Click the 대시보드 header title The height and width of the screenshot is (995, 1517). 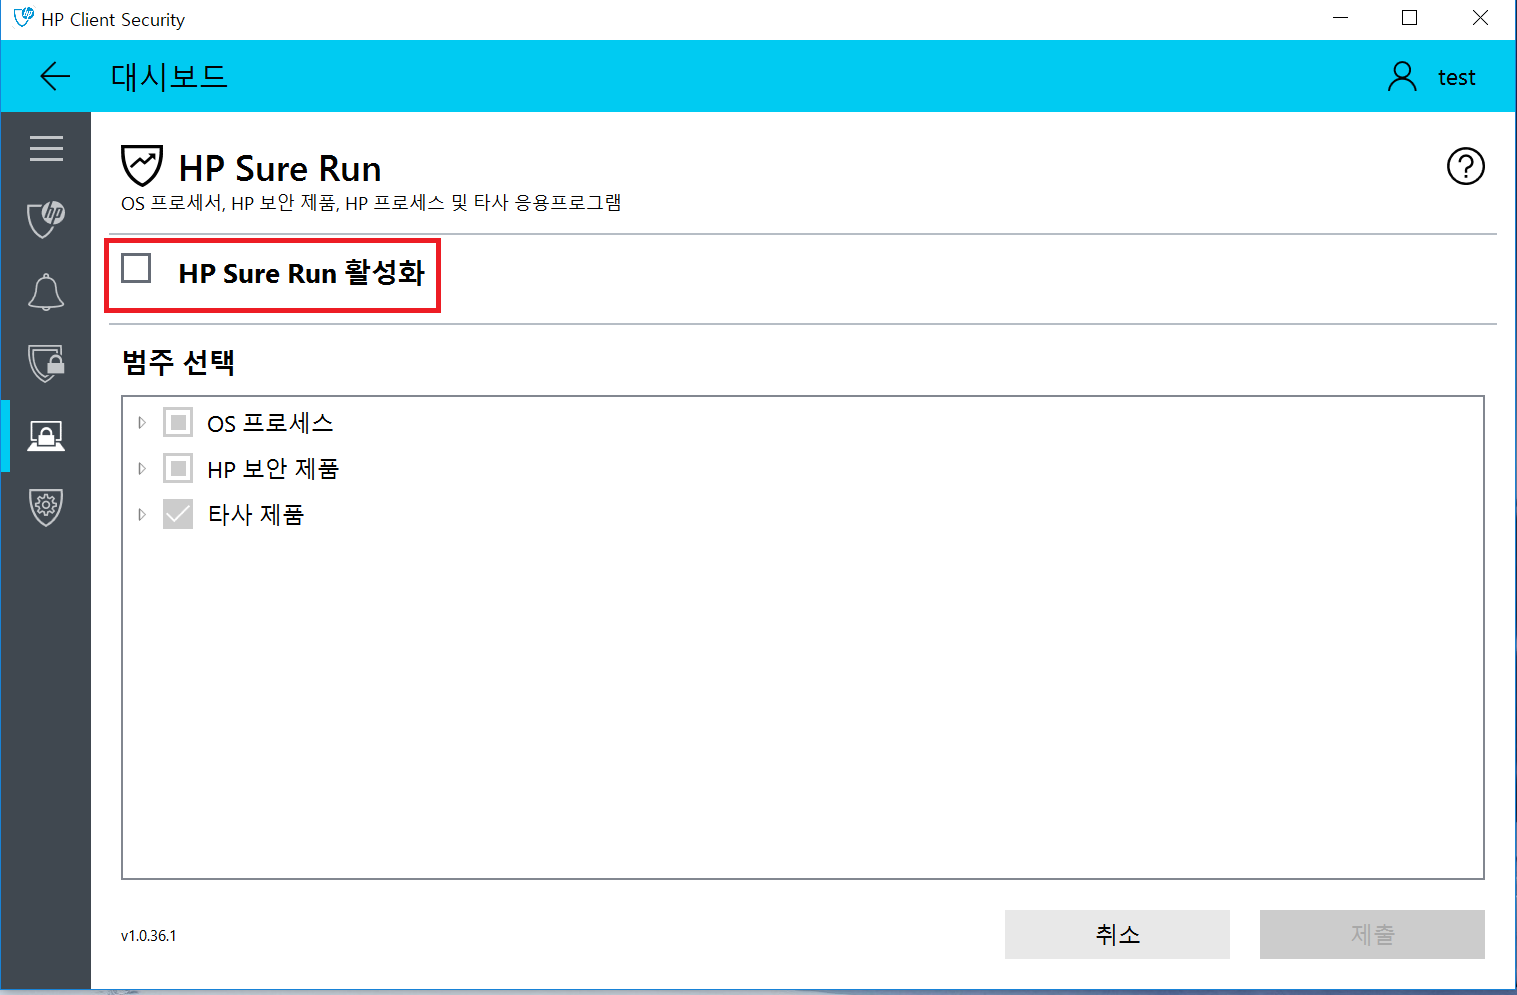pos(169,76)
